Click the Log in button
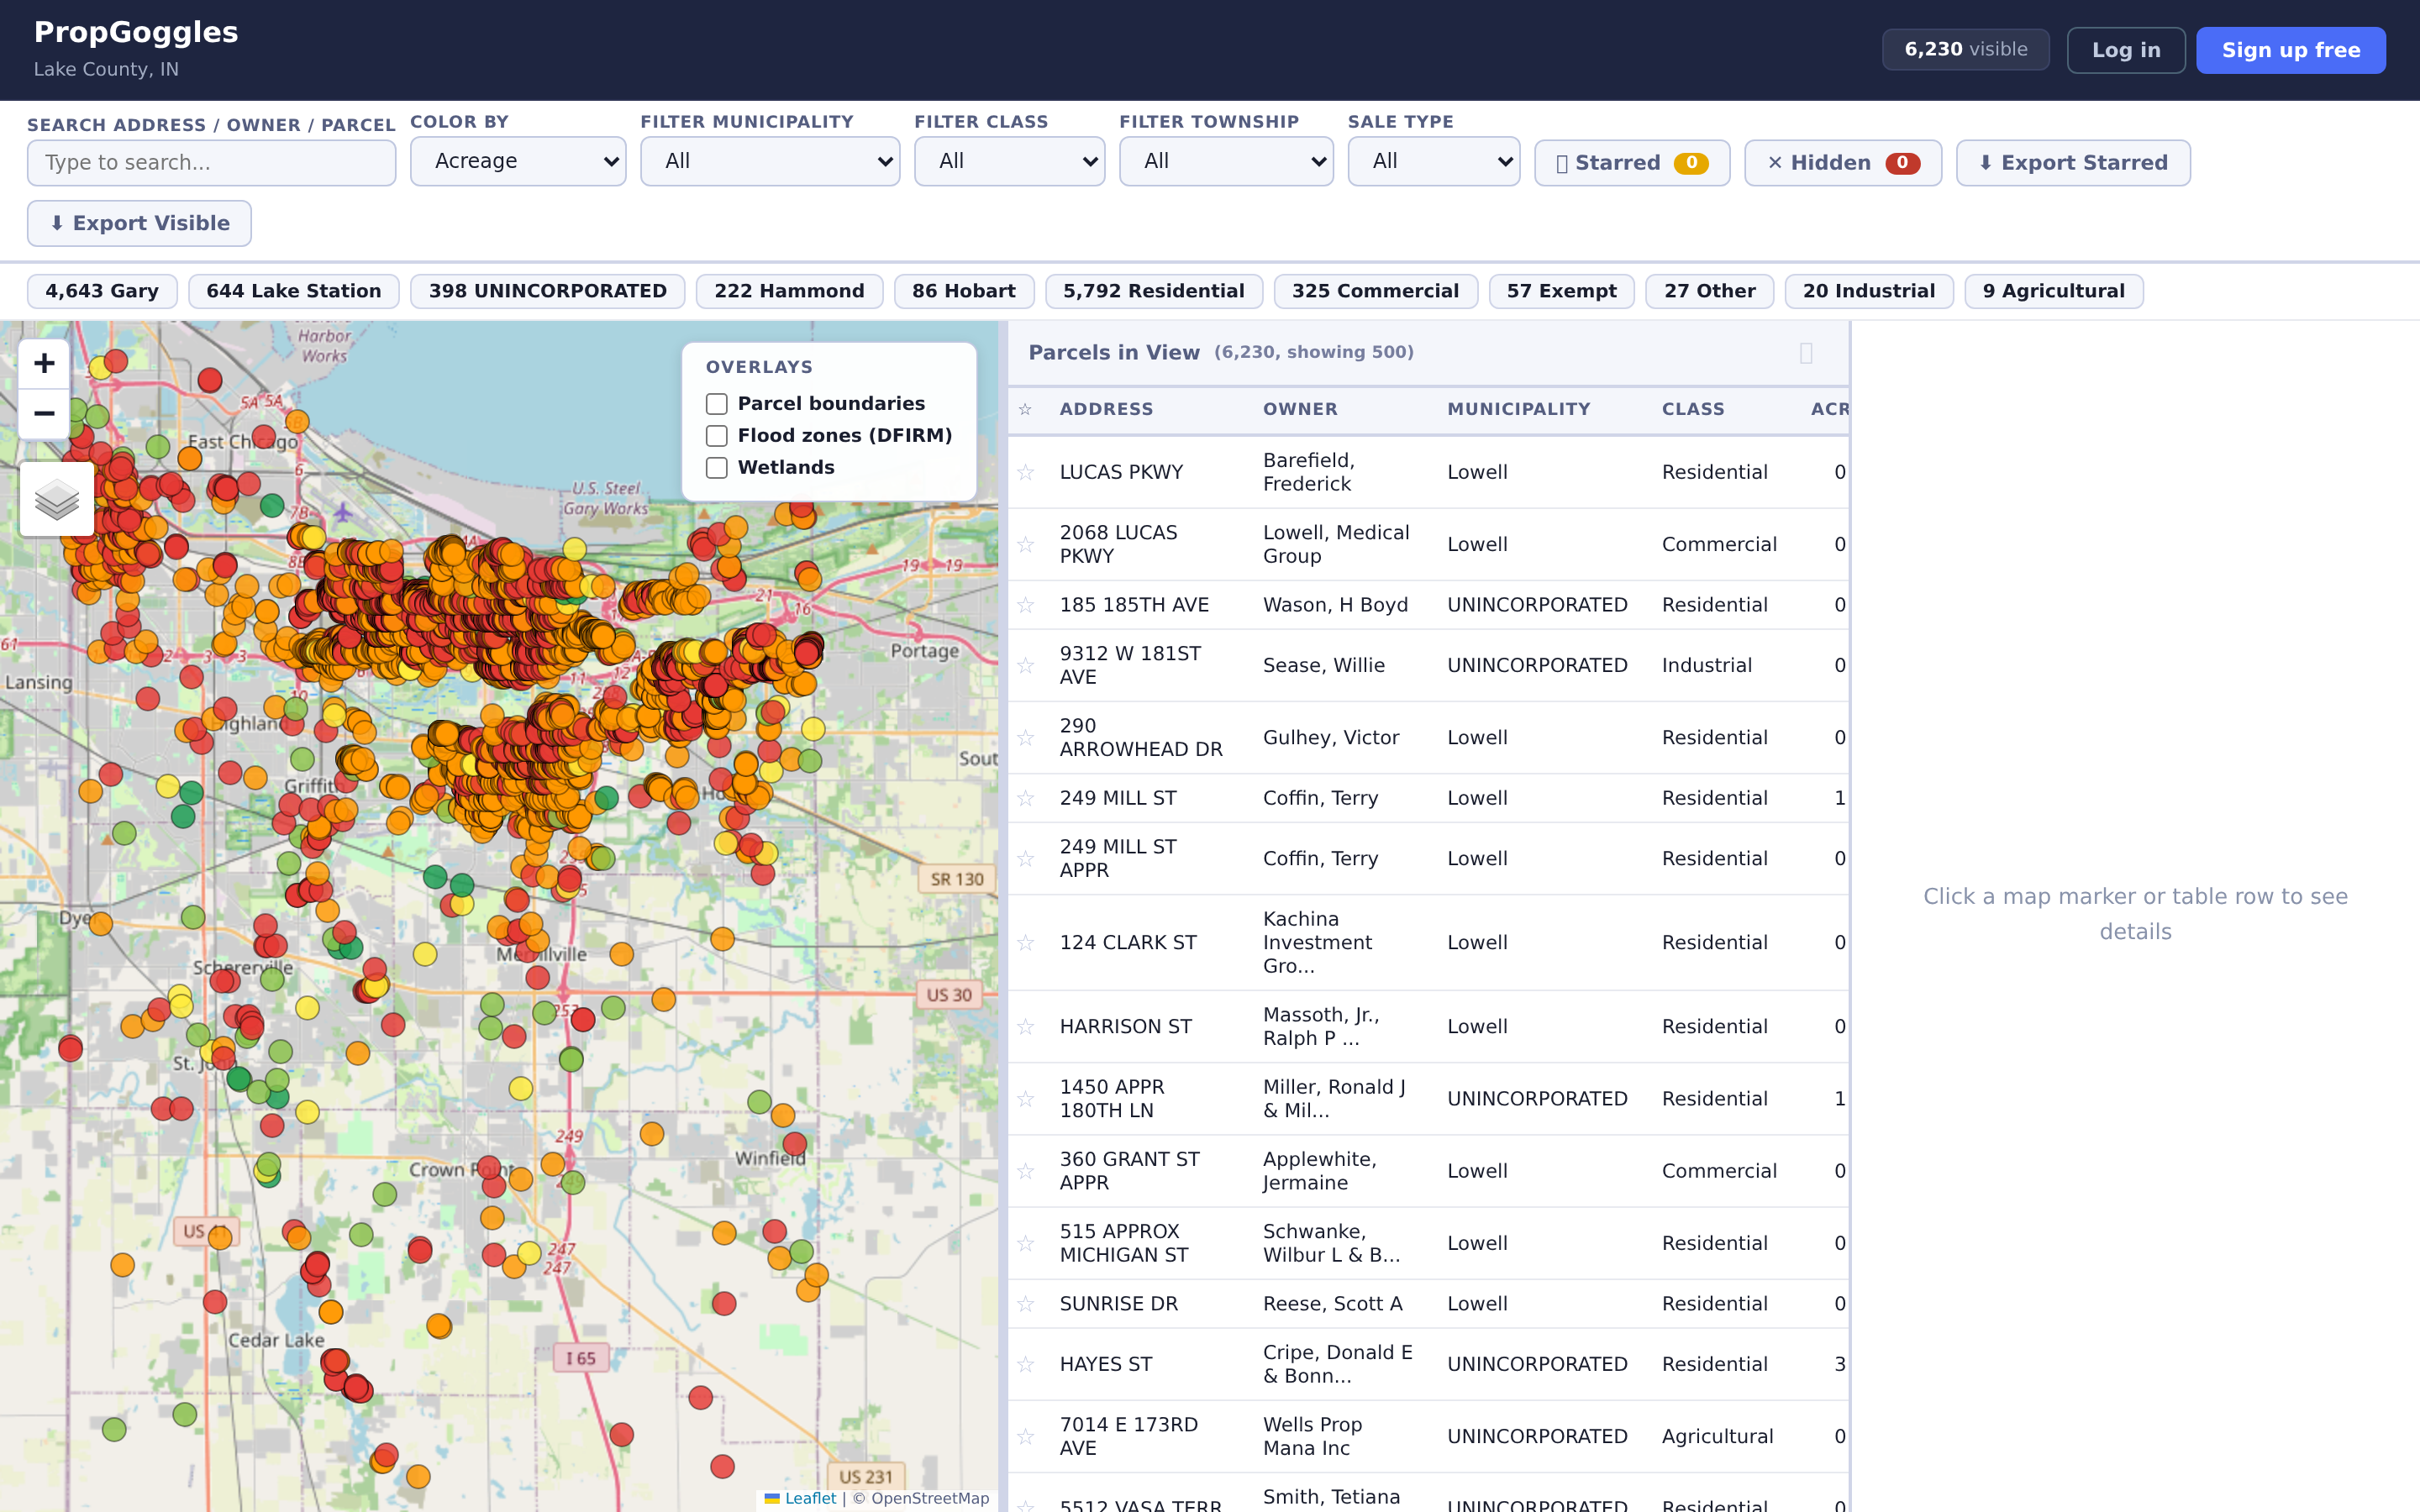This screenshot has height=1512, width=2420. tap(2126, 50)
